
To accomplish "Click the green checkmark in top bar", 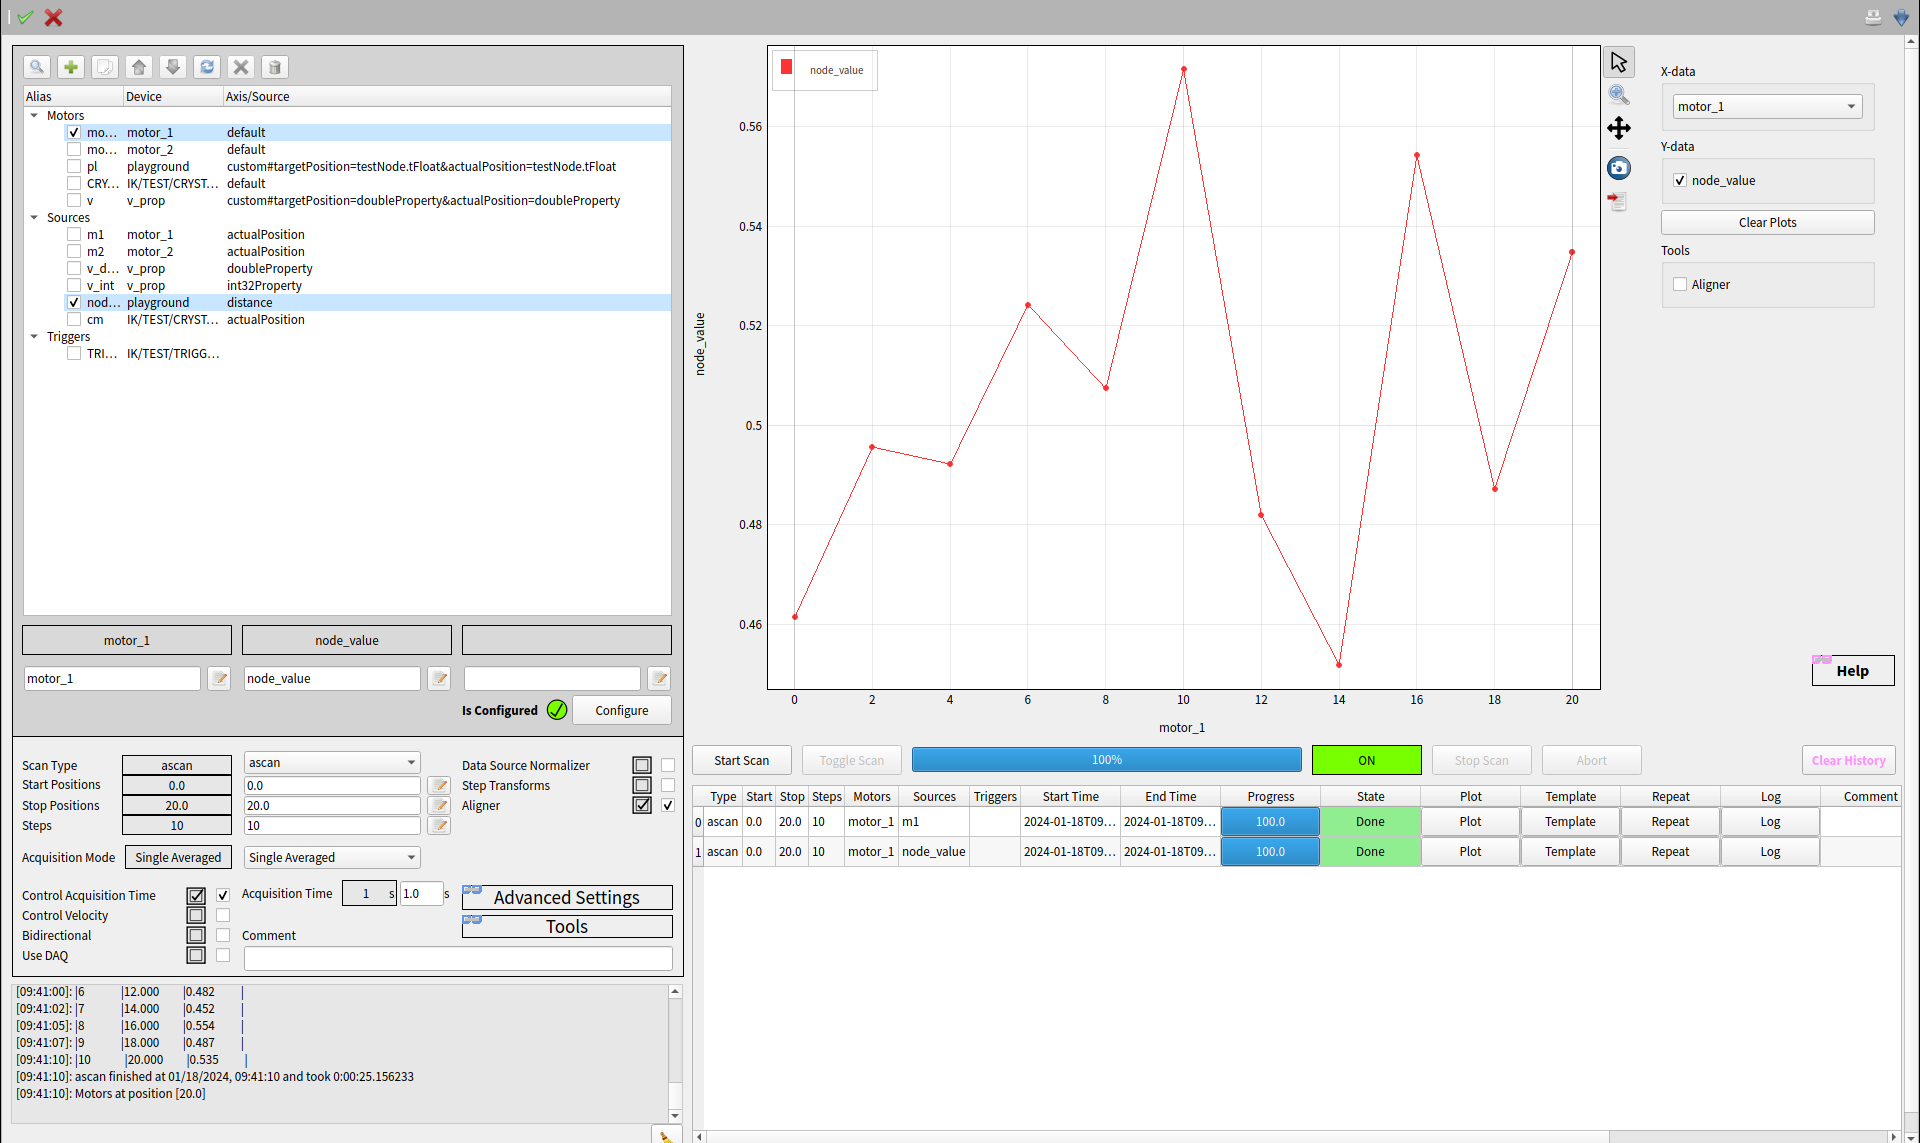I will point(25,17).
